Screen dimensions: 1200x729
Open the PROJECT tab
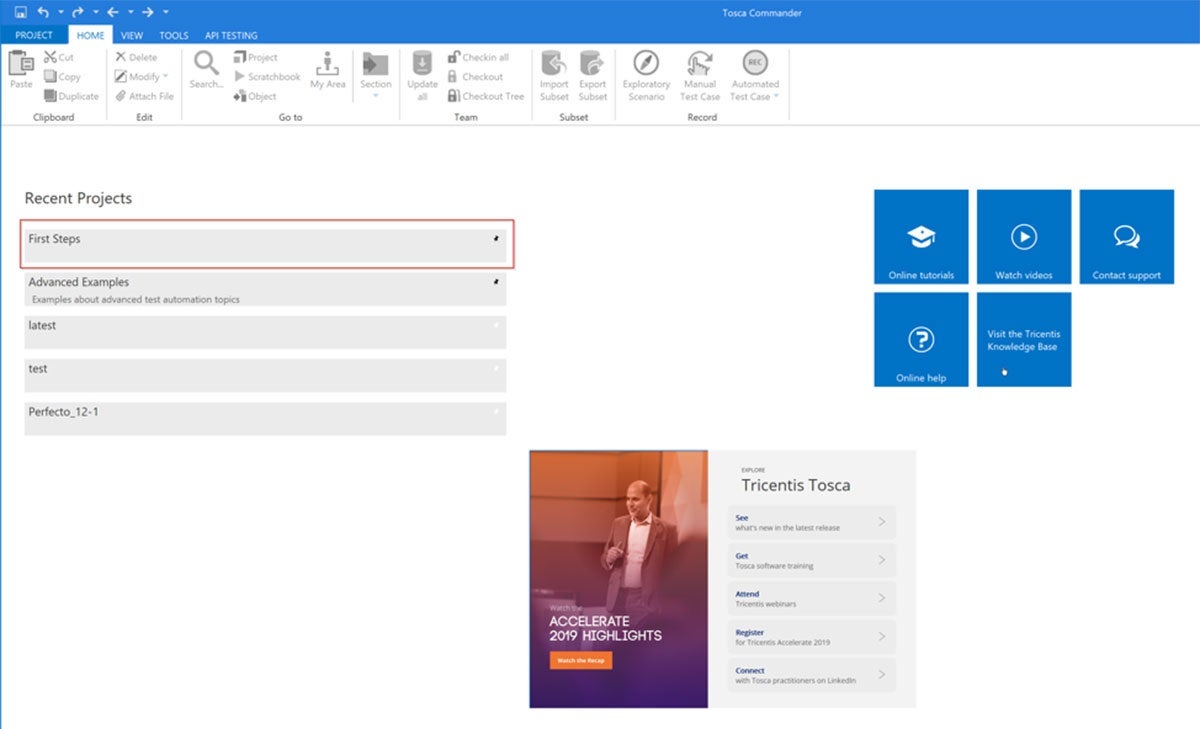click(x=34, y=35)
